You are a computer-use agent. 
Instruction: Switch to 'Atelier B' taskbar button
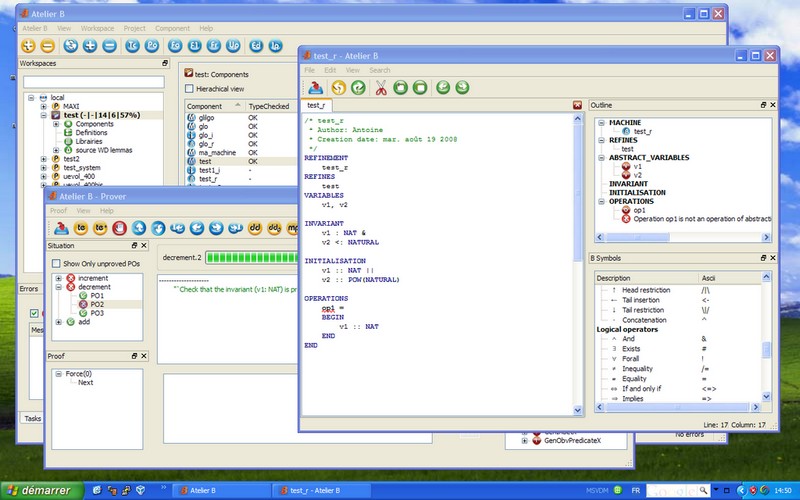pyautogui.click(x=221, y=490)
